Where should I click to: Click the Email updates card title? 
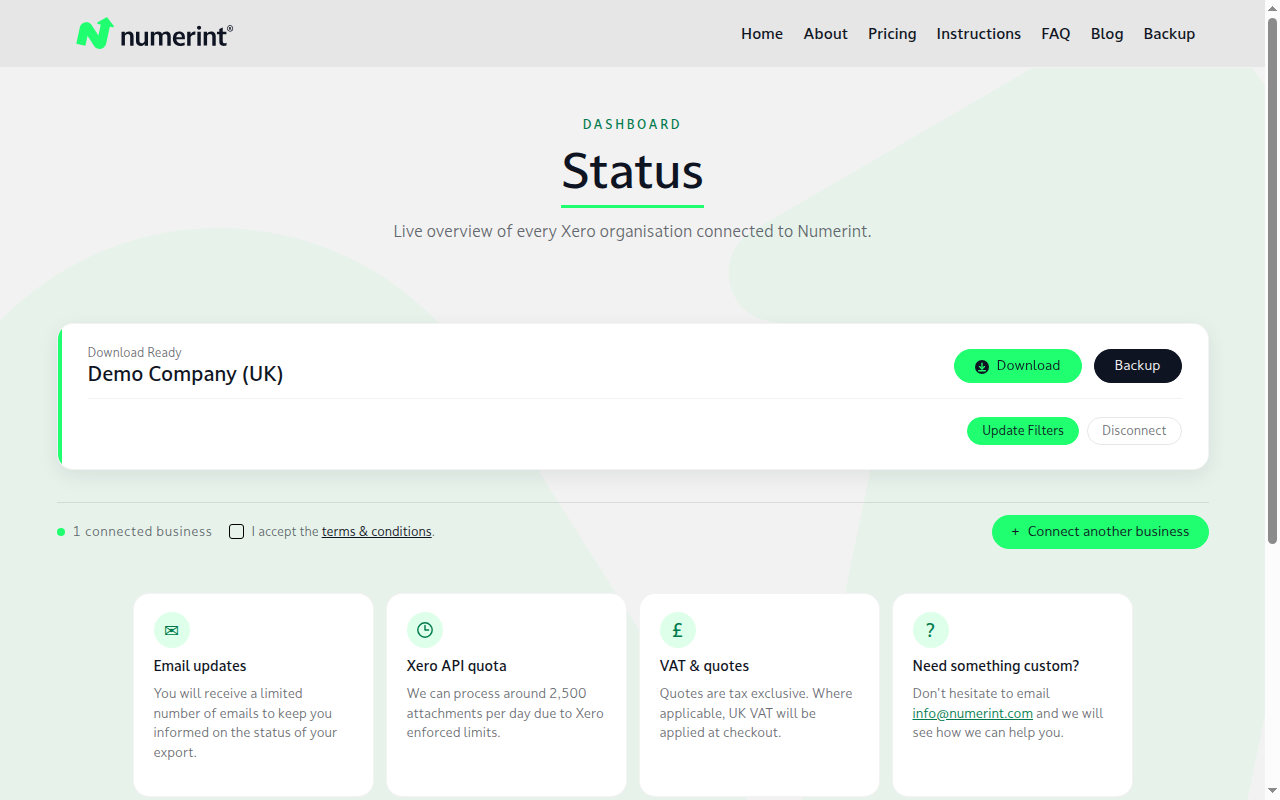point(200,666)
